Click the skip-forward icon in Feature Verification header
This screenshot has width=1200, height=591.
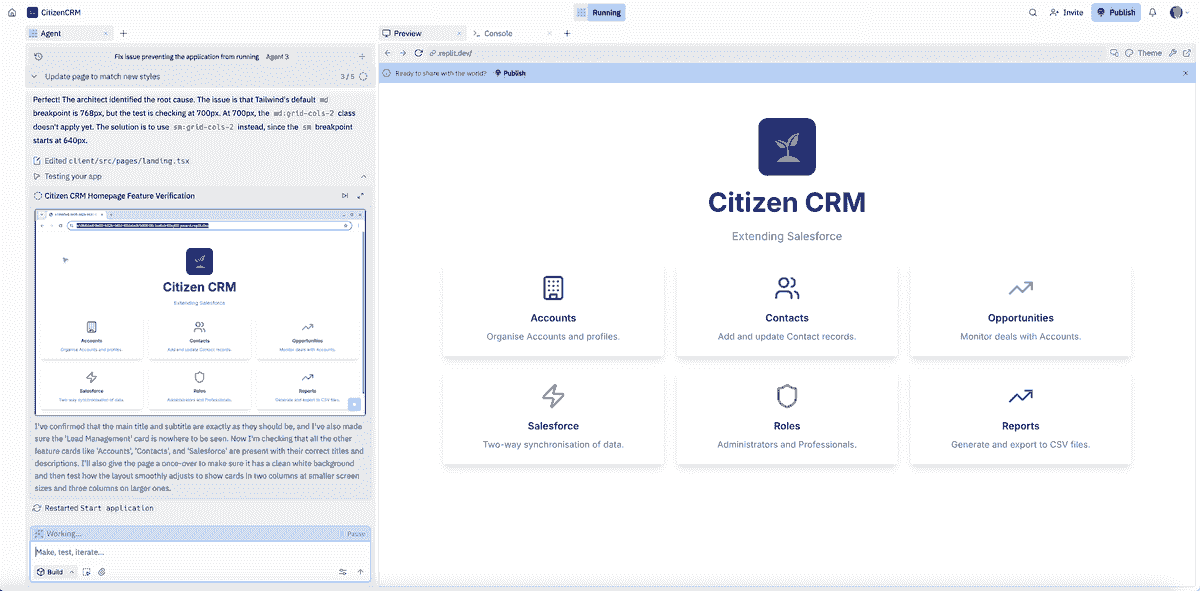(345, 196)
